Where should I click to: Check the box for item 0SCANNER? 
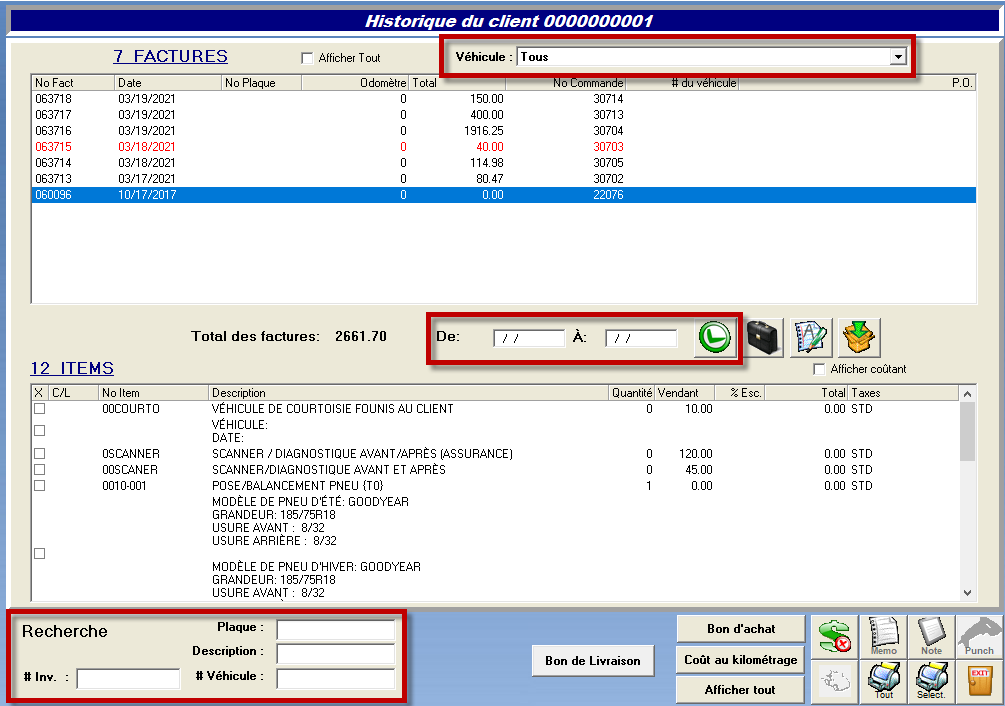(40, 454)
